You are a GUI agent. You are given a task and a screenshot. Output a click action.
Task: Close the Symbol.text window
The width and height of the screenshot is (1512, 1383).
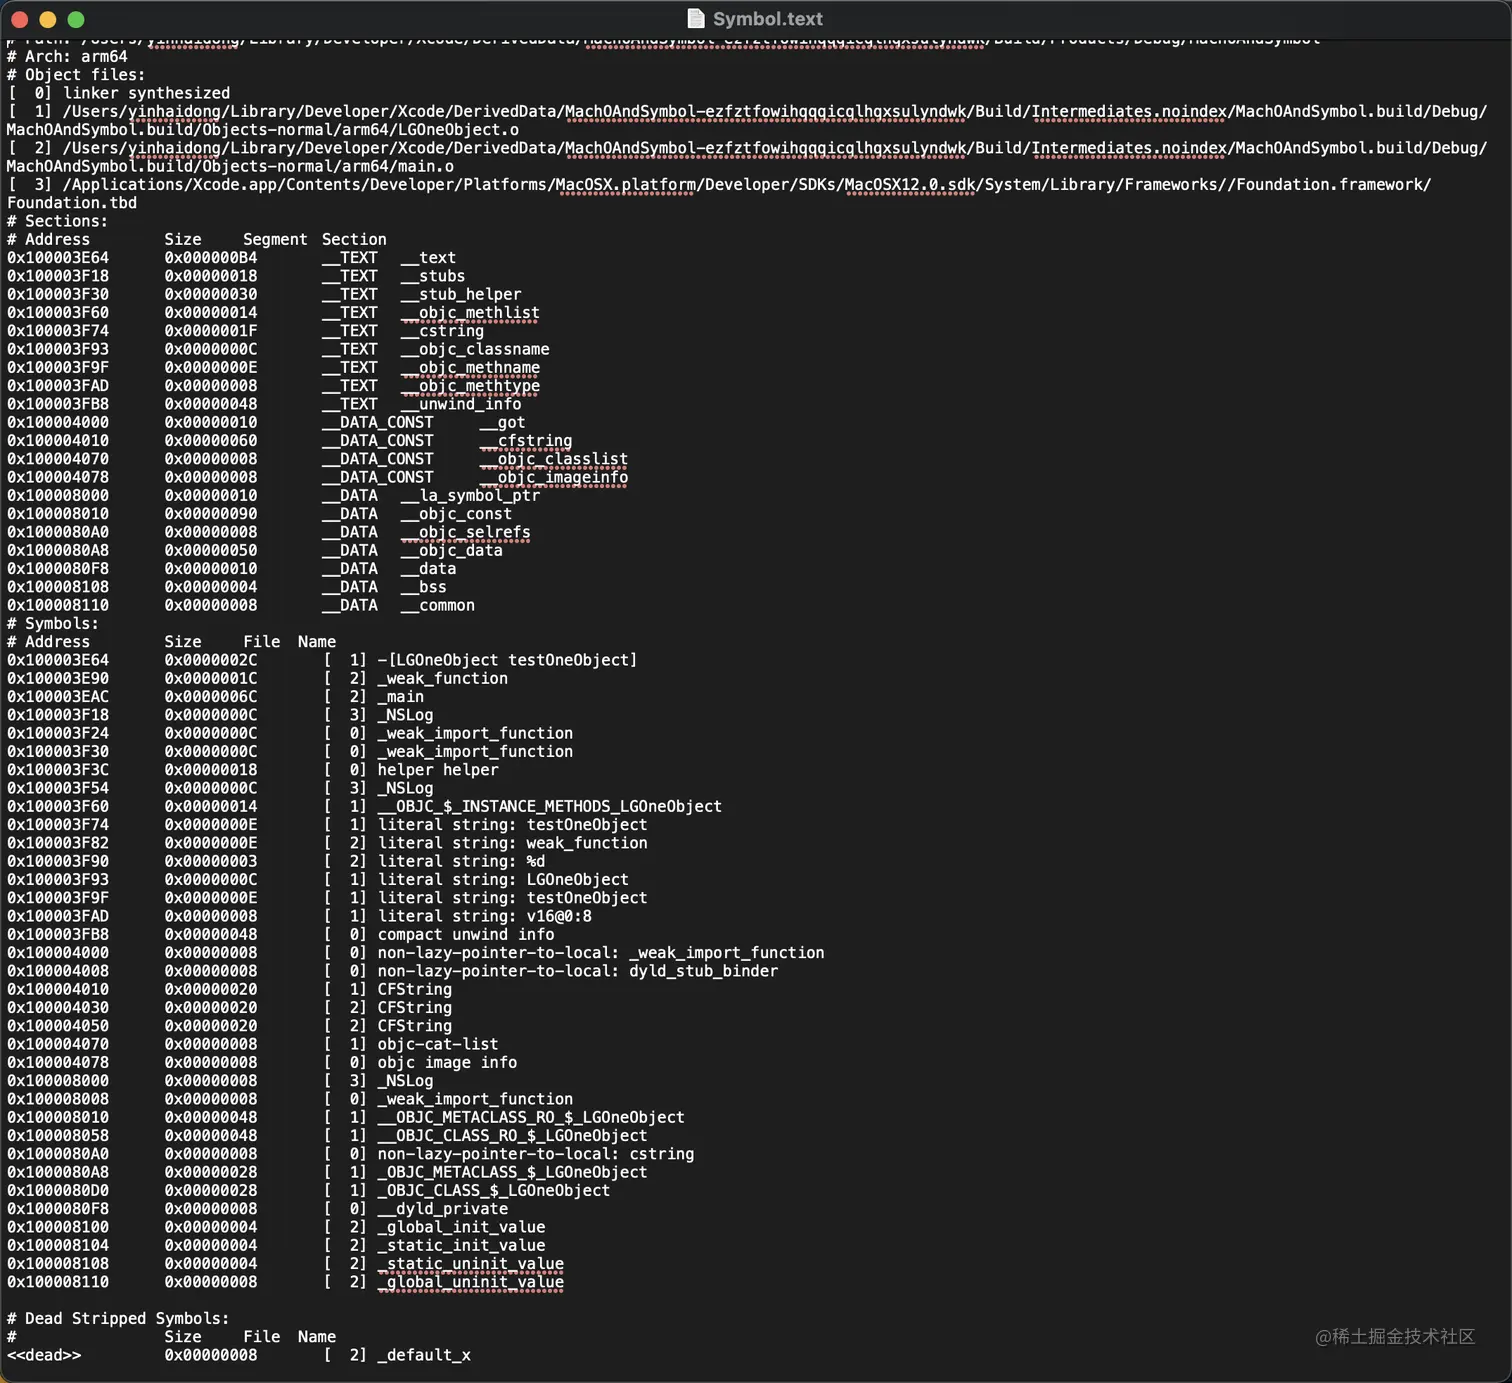coord(19,19)
